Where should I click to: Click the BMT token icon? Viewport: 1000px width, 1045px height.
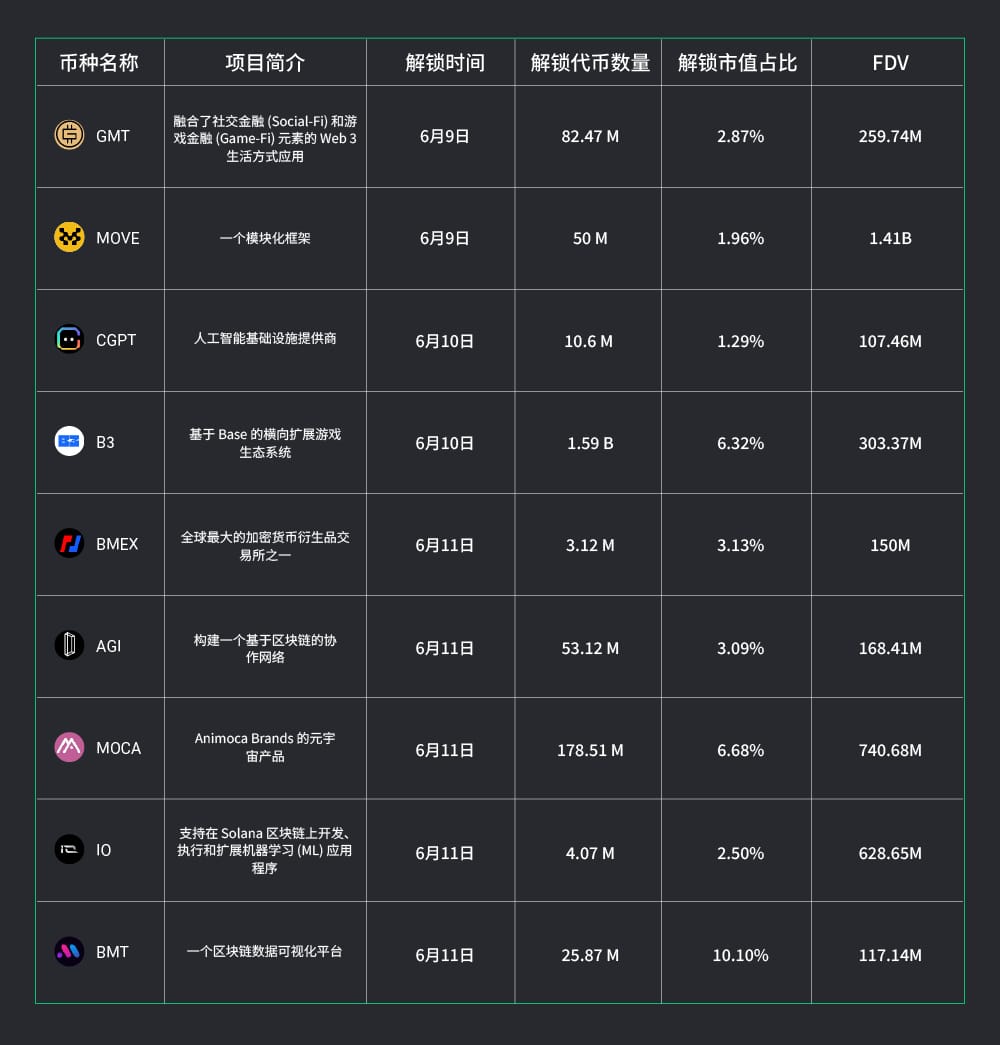(x=69, y=952)
